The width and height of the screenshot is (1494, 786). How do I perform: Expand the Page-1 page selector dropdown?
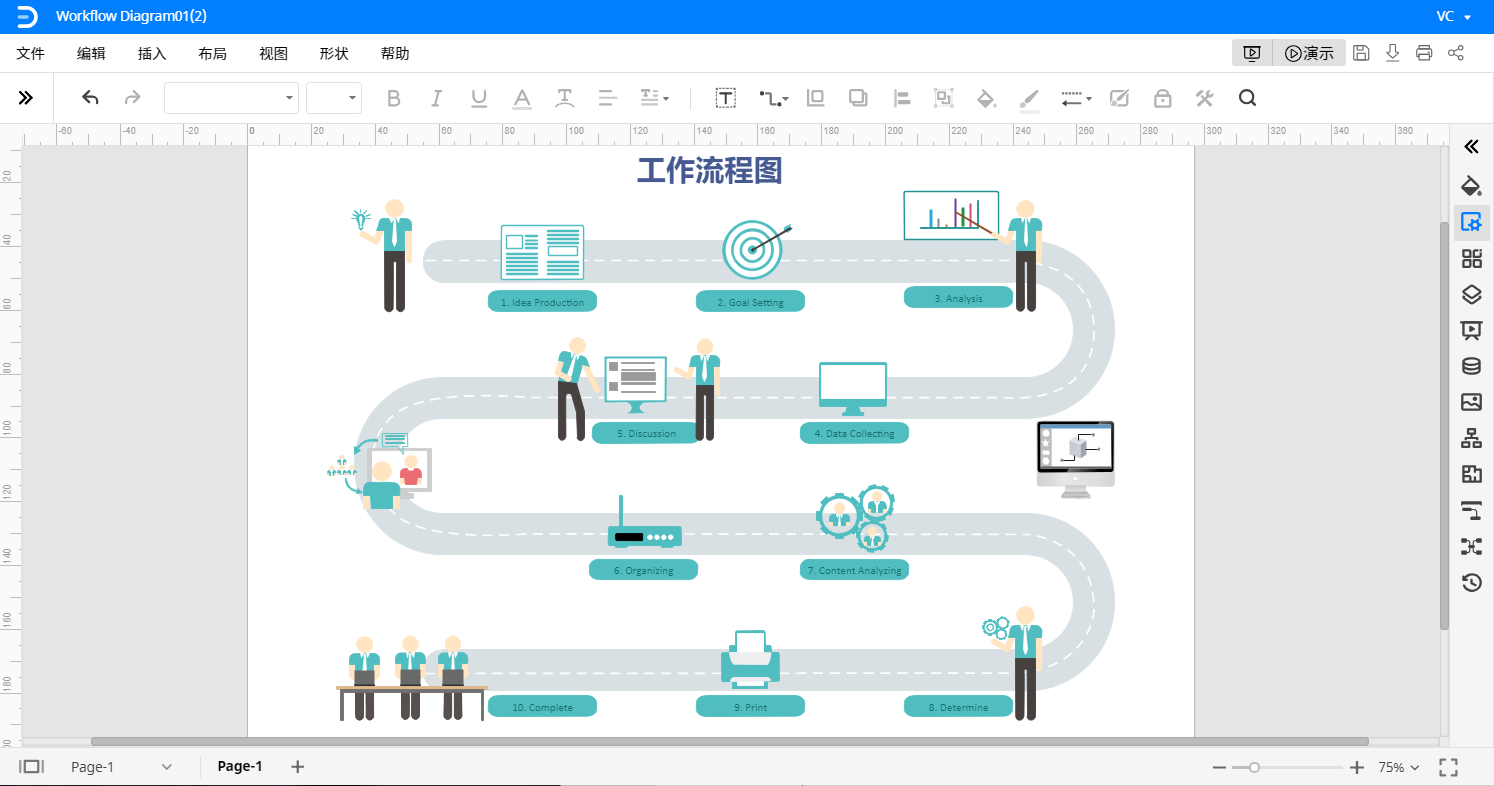[167, 767]
